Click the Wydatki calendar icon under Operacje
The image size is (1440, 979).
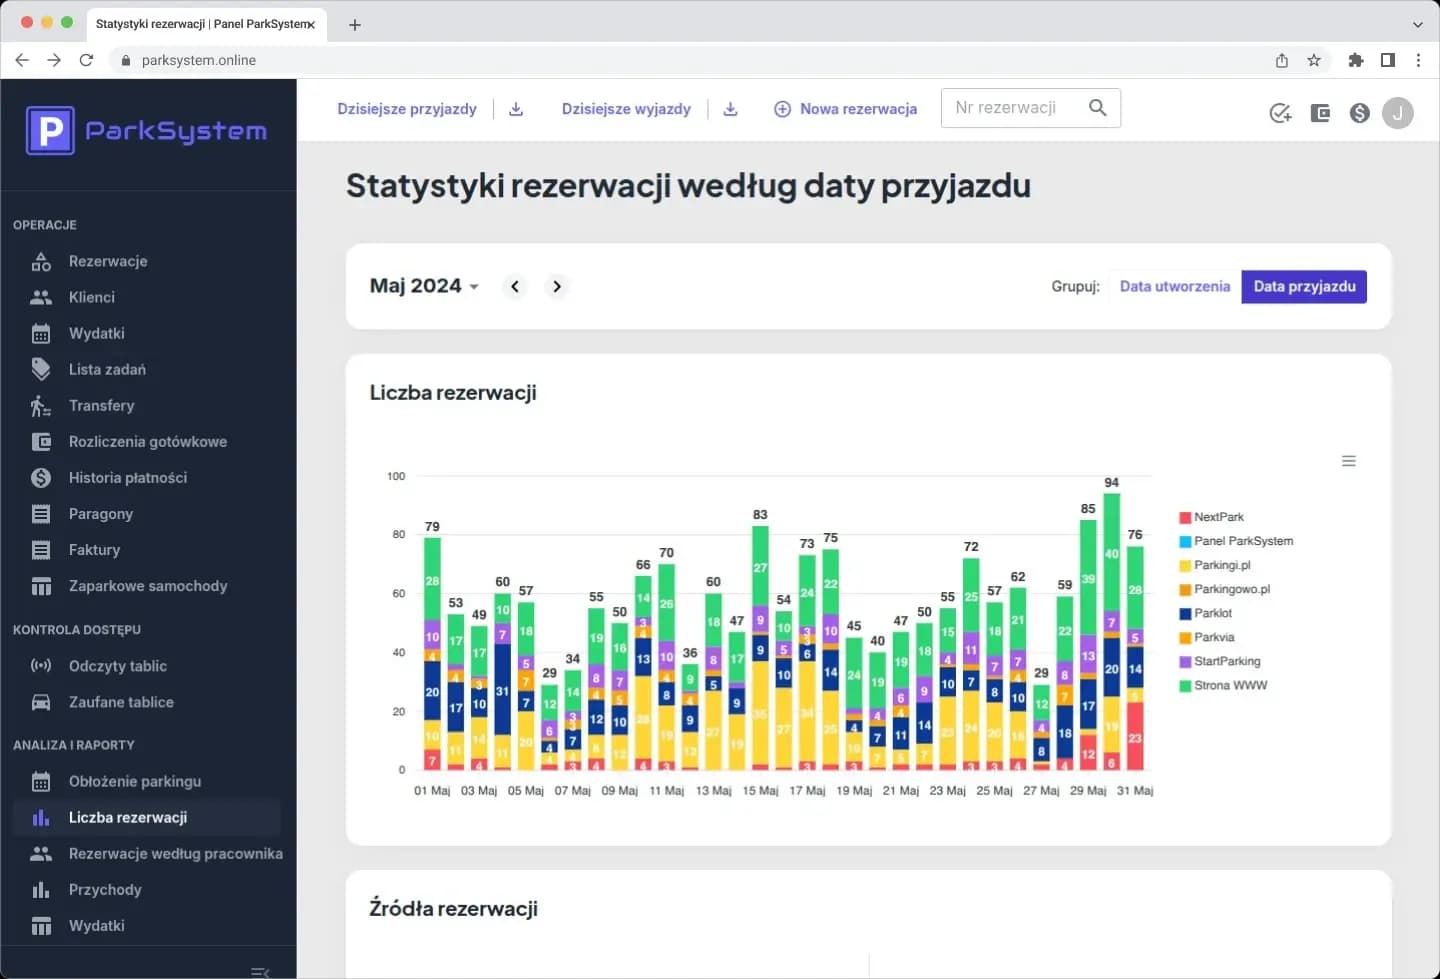[41, 334]
